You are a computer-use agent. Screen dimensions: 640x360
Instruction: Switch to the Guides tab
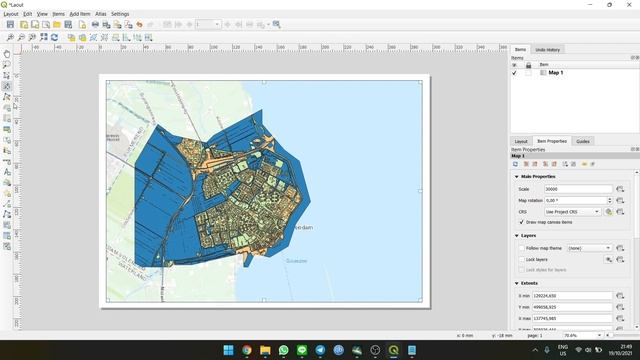pyautogui.click(x=582, y=141)
